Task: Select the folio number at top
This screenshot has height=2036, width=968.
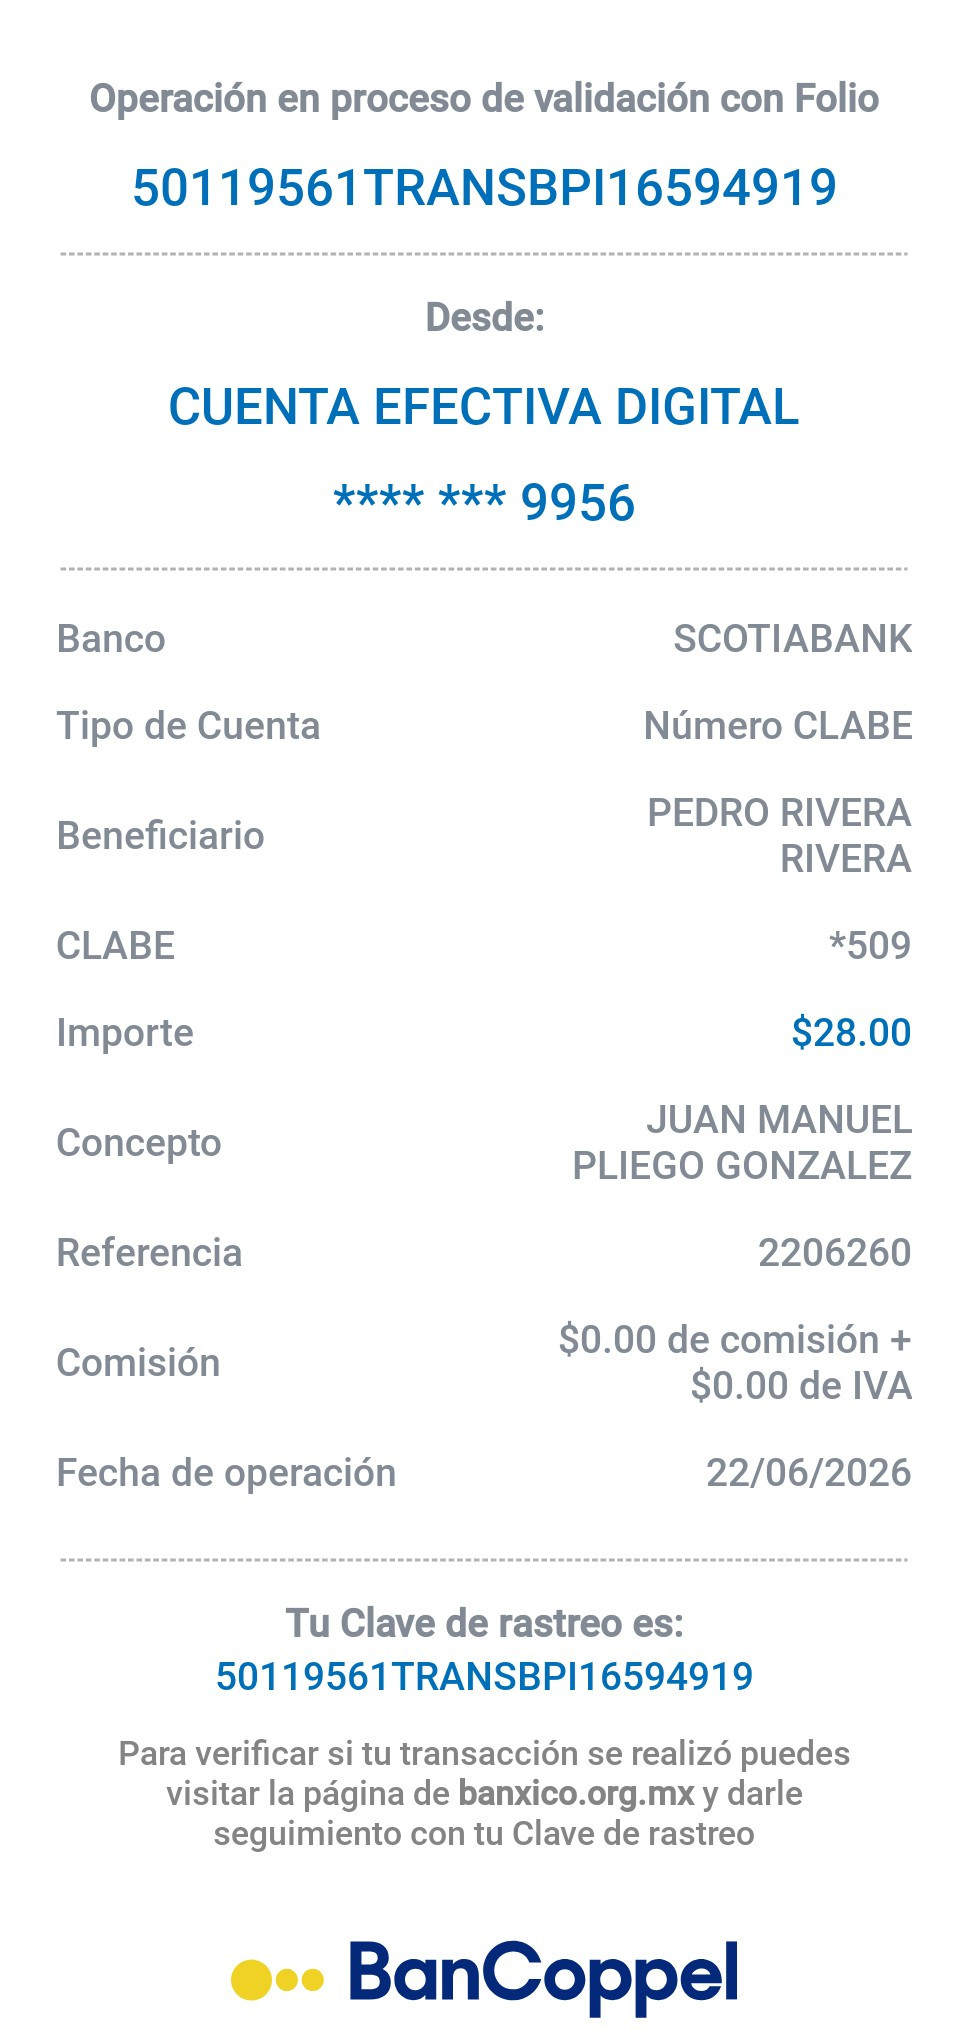Action: (484, 188)
